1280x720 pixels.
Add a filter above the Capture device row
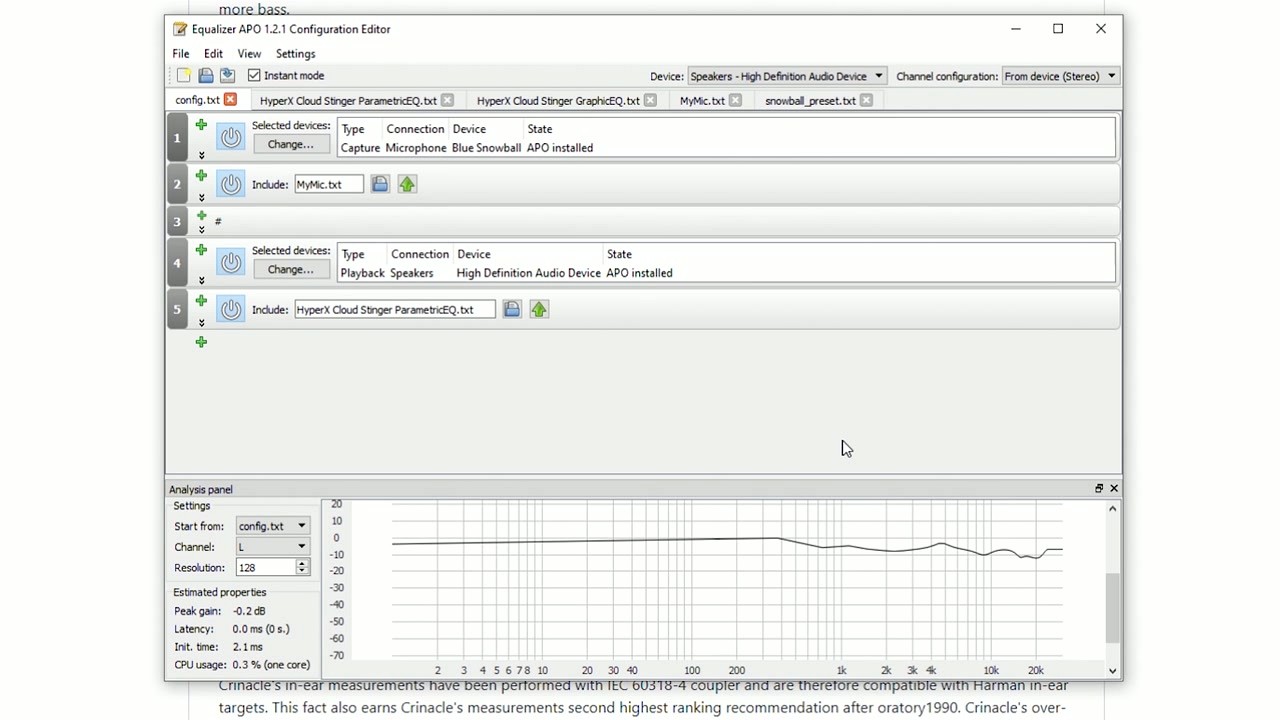[x=201, y=125]
